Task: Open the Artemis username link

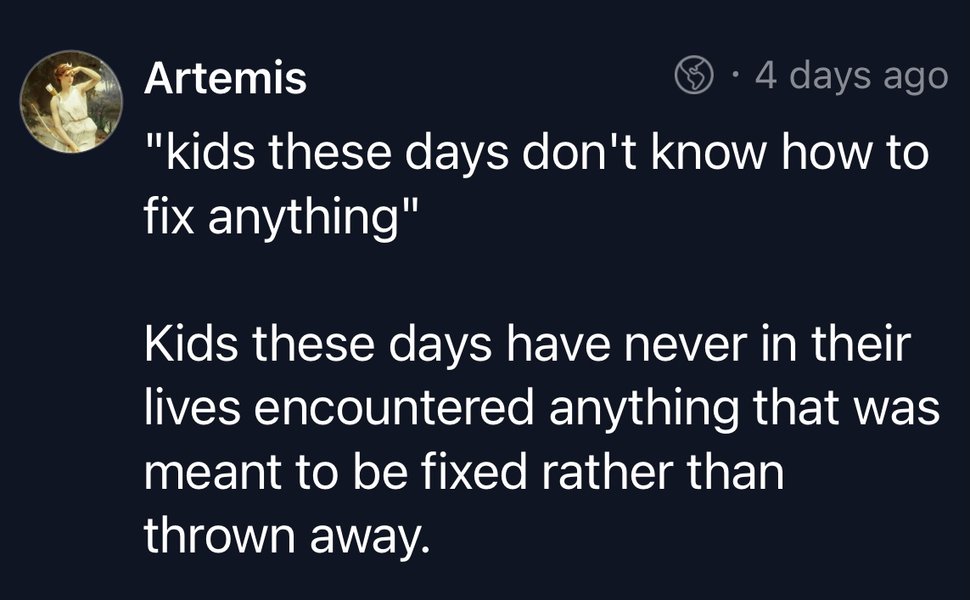Action: pos(225,78)
